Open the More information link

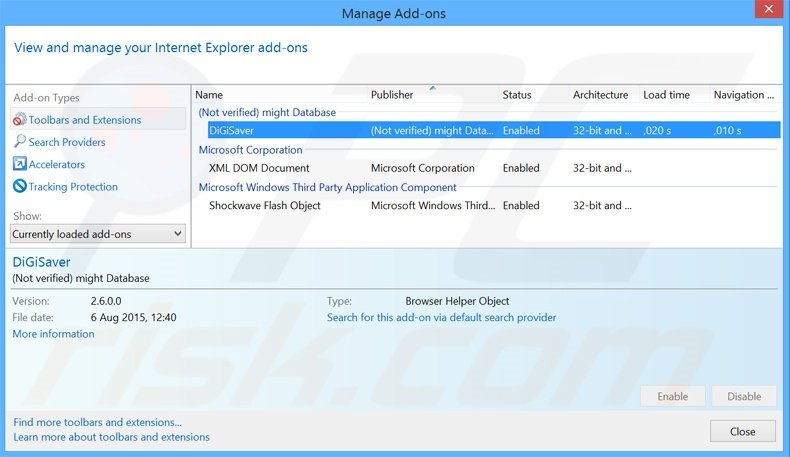[x=53, y=334]
